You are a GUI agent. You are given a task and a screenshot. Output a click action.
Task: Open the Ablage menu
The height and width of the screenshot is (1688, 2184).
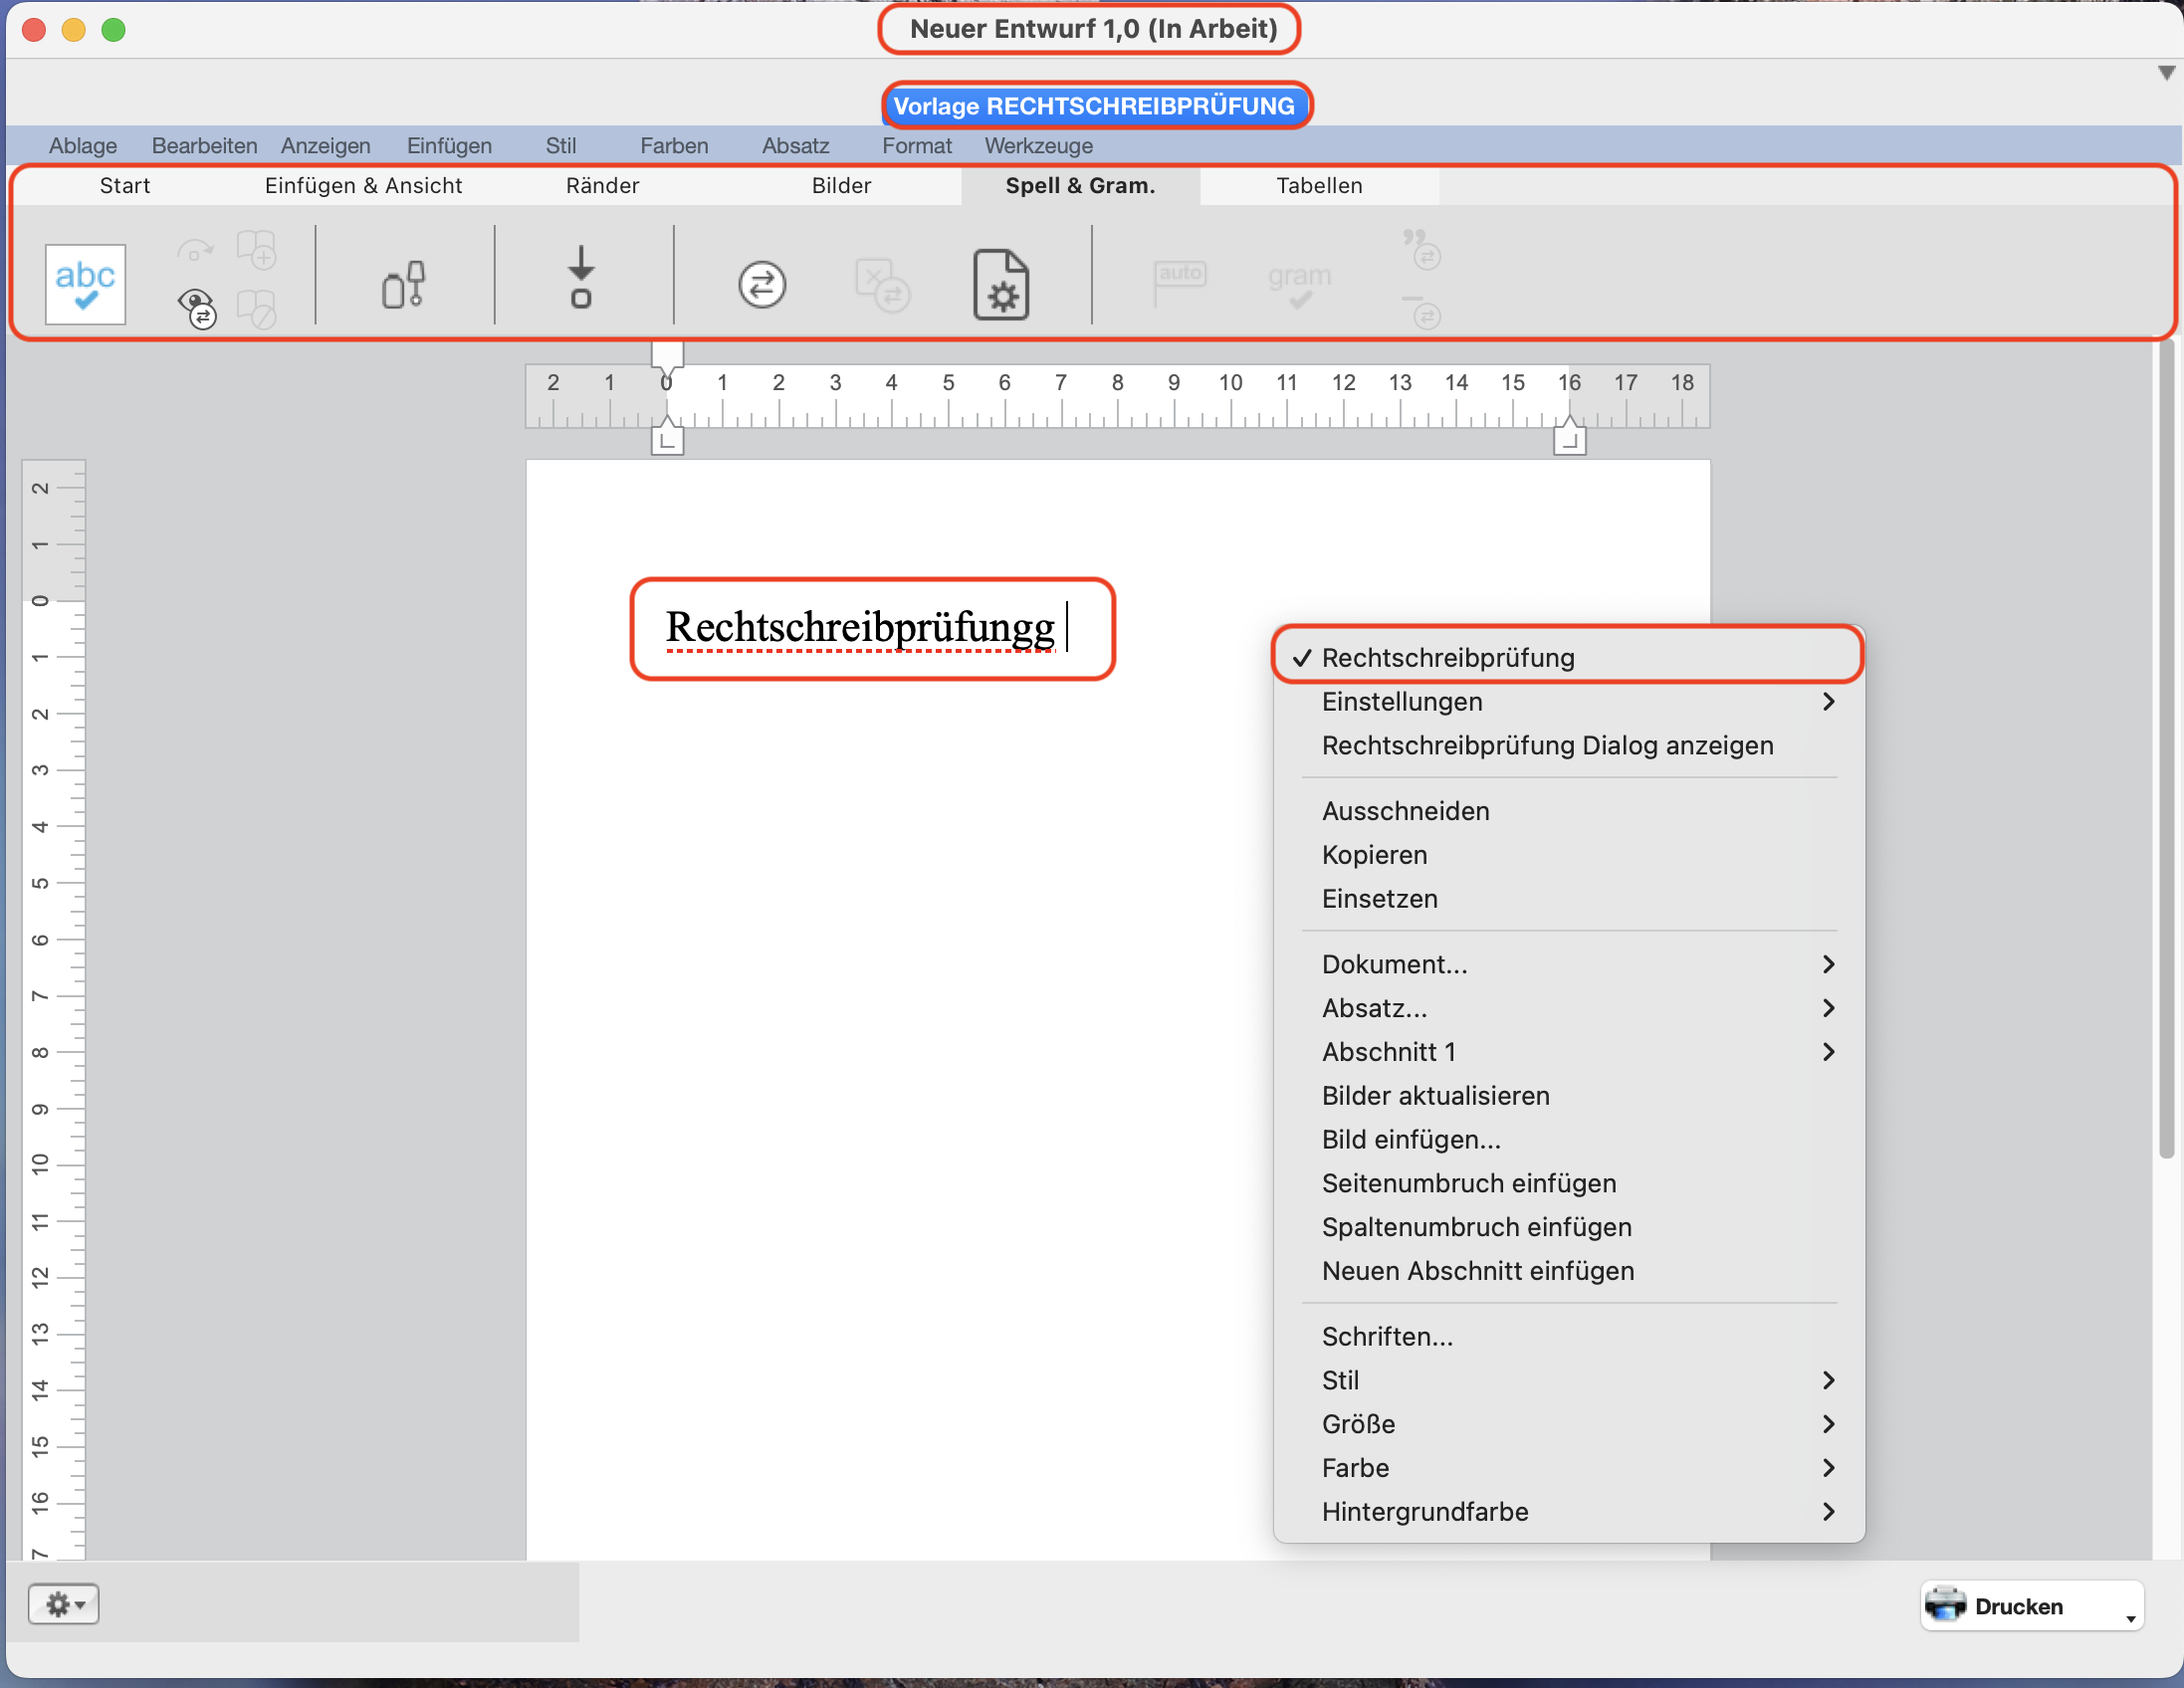pos(83,145)
